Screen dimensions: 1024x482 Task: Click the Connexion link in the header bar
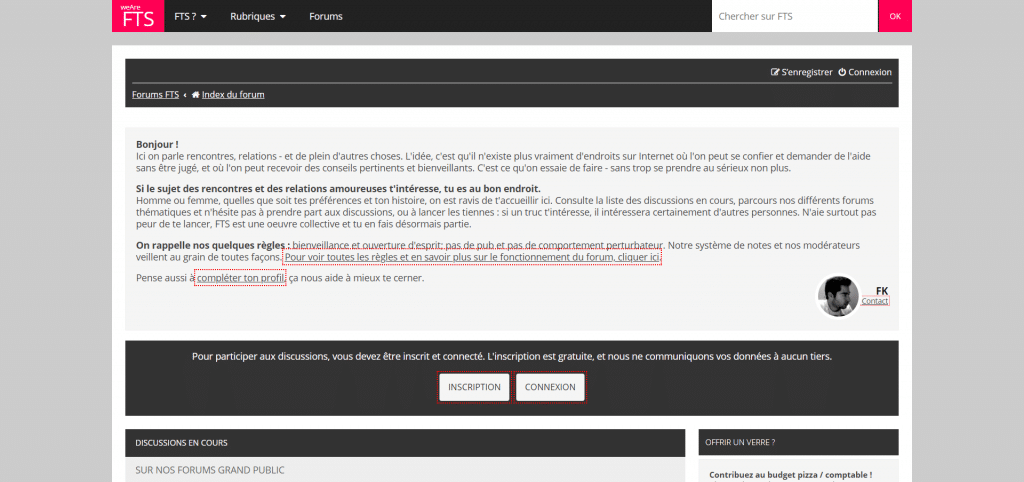865,72
